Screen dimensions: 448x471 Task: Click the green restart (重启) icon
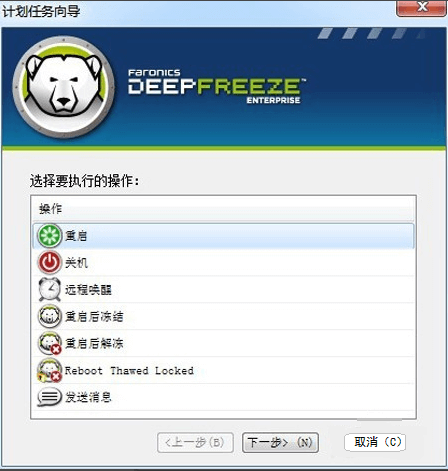49,236
